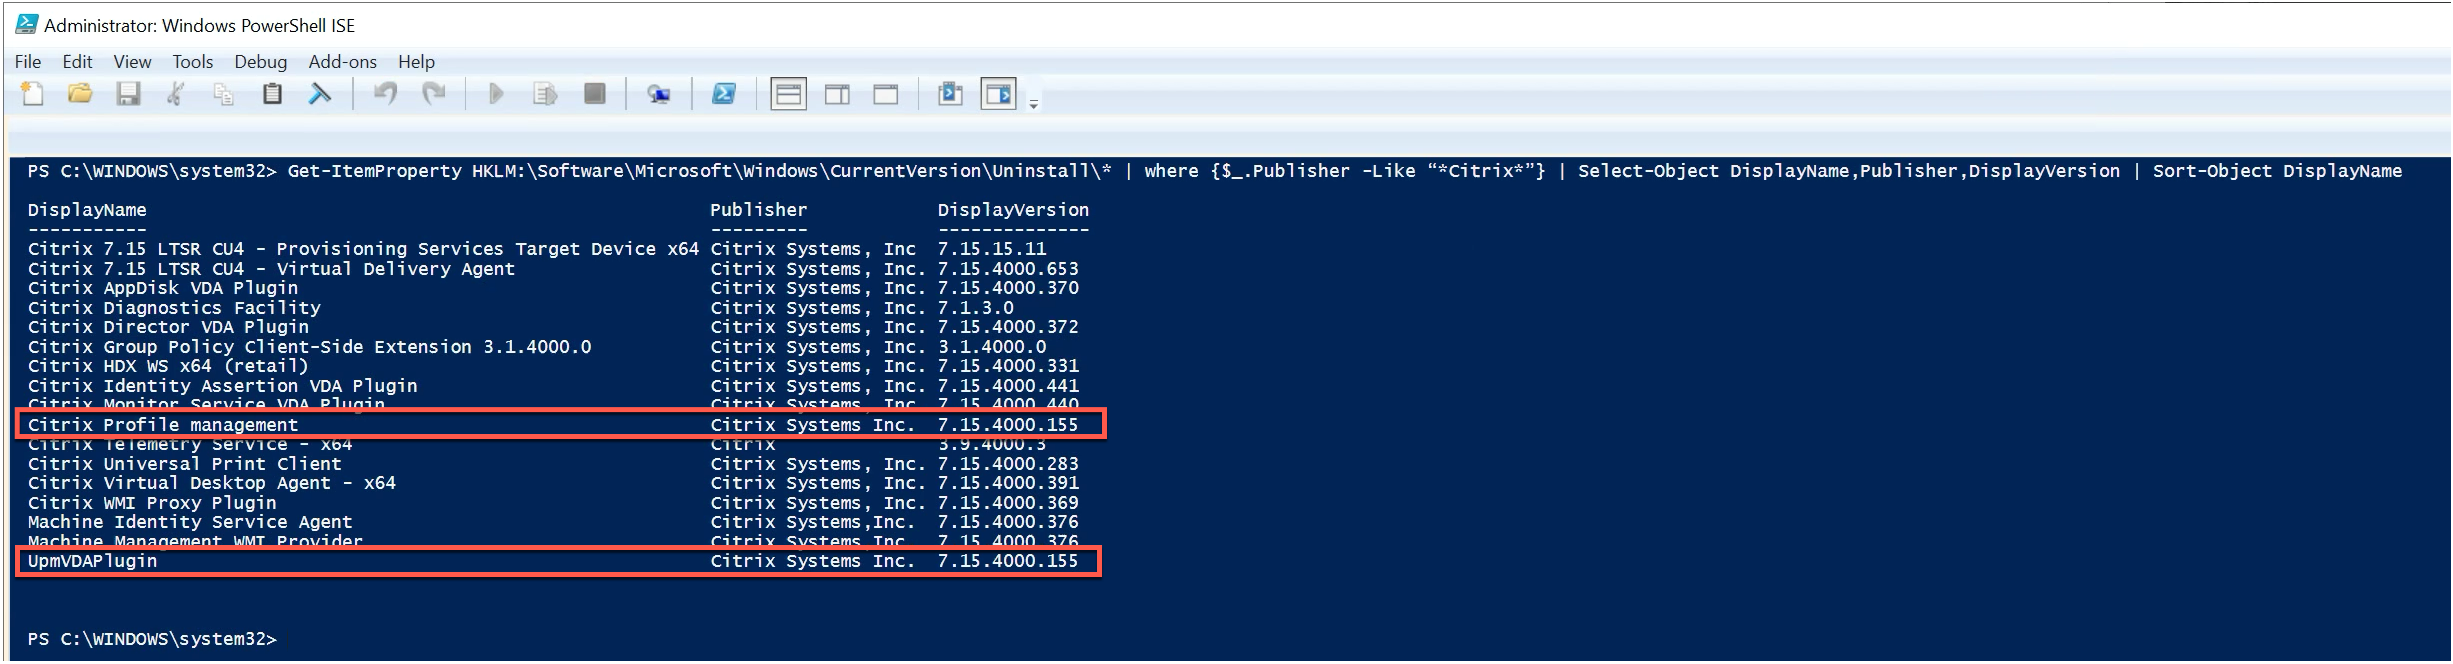The image size is (2453, 664).
Task: Select the Citrix WMI Proxy Plugin entry
Action: click(x=152, y=503)
